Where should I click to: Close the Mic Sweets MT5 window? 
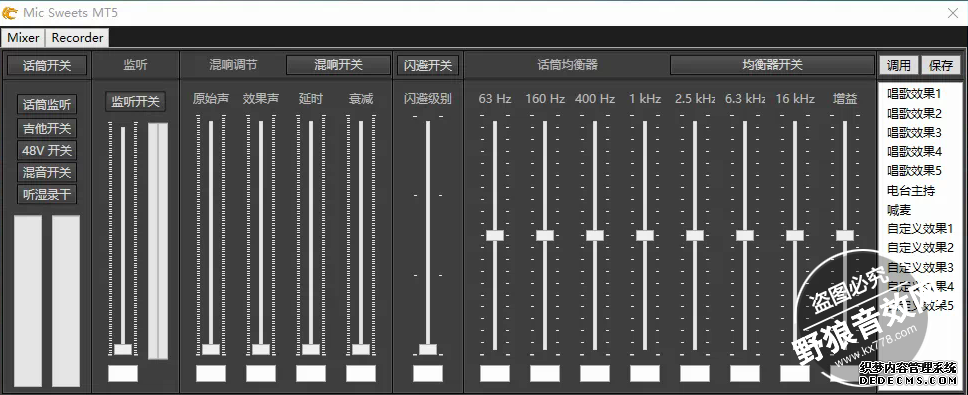[953, 12]
